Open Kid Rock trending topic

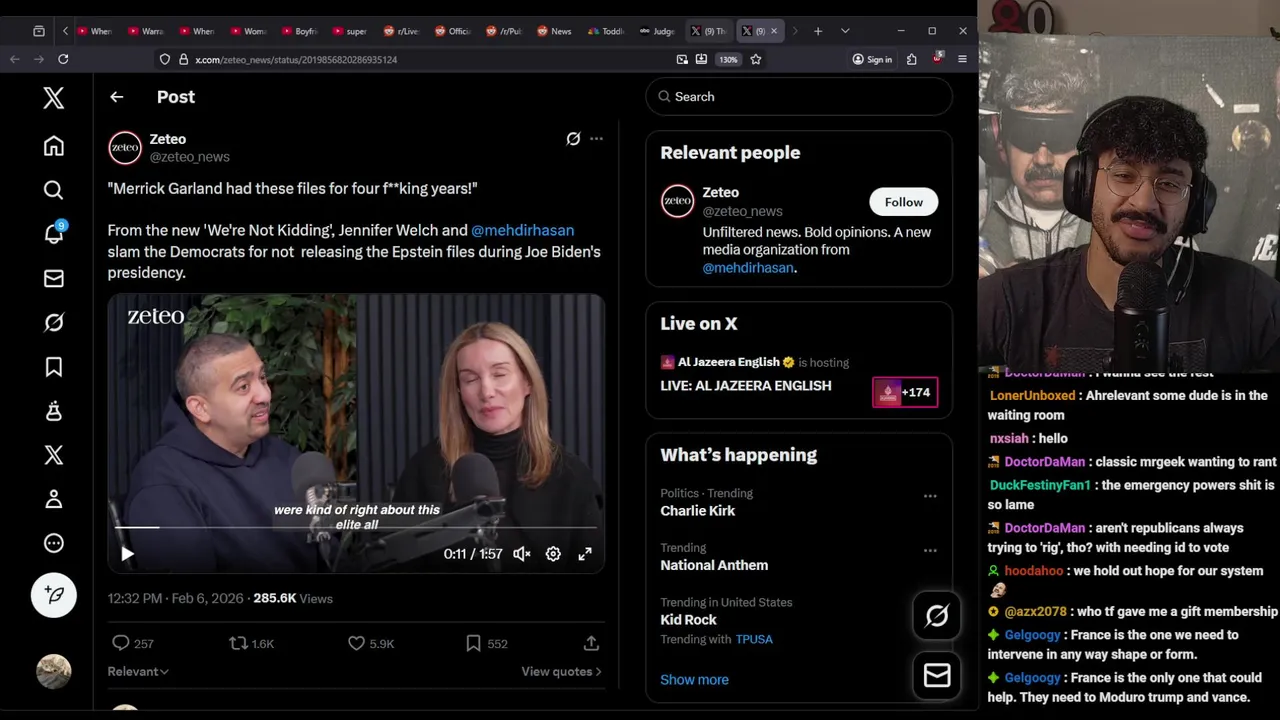click(688, 620)
